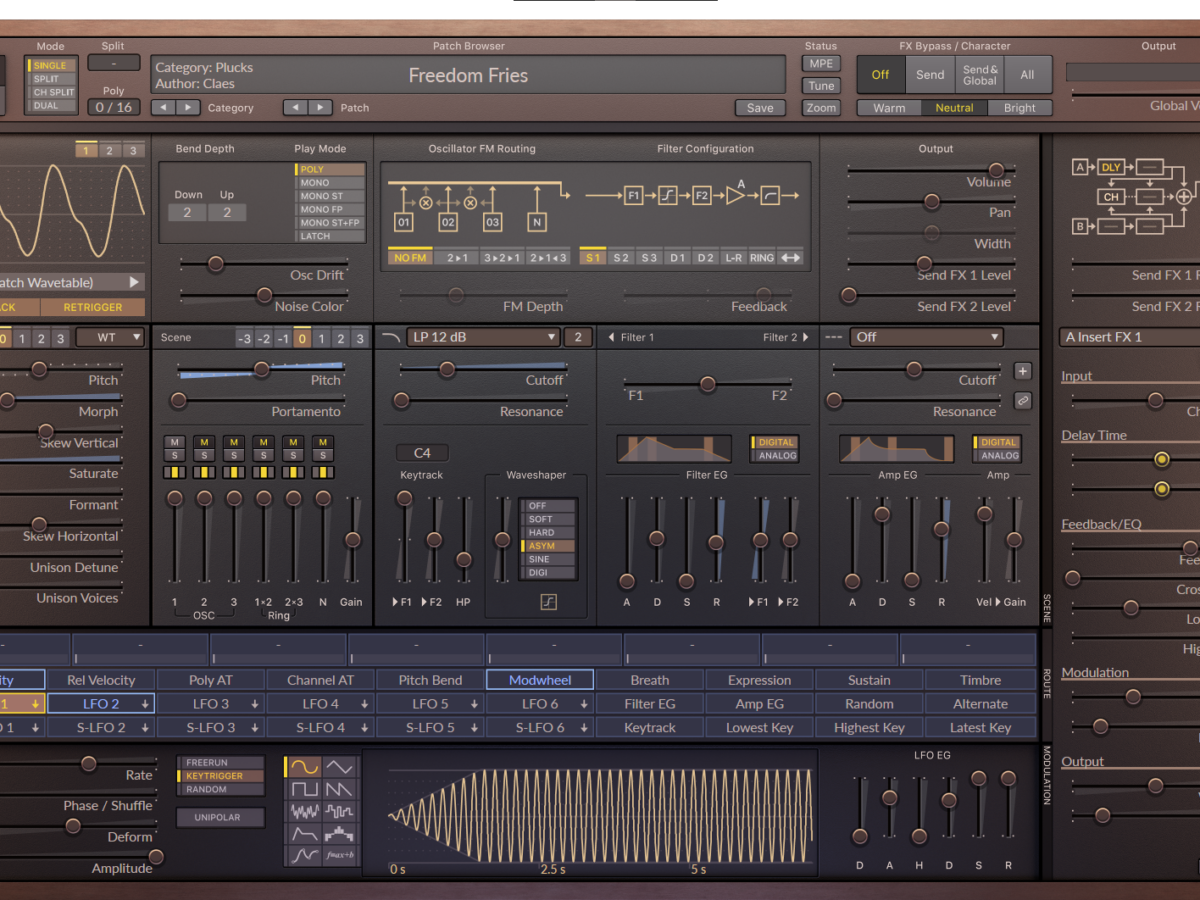Click the filter link chain icon

[x=1022, y=400]
